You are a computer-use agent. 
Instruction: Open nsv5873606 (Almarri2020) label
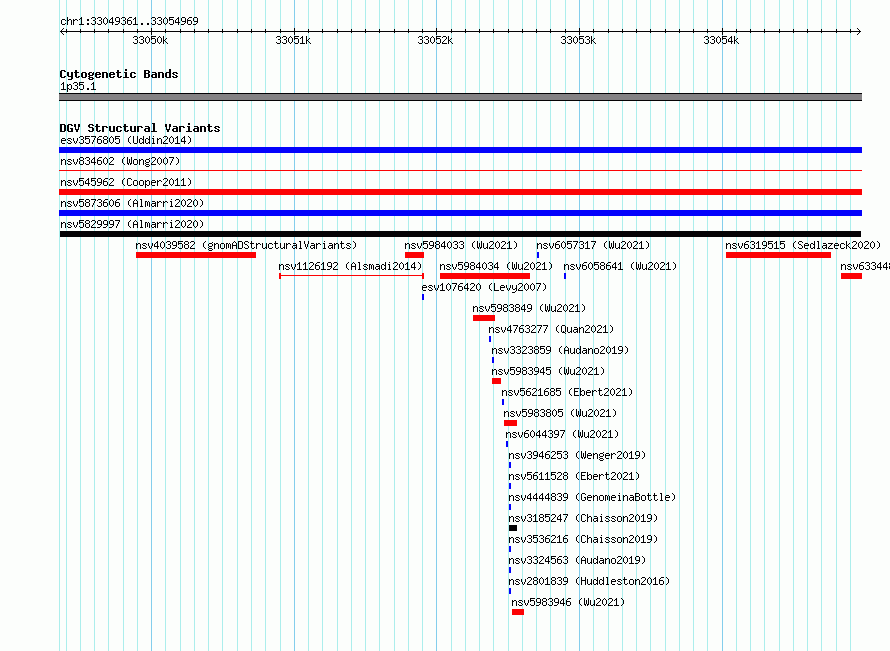(x=132, y=203)
